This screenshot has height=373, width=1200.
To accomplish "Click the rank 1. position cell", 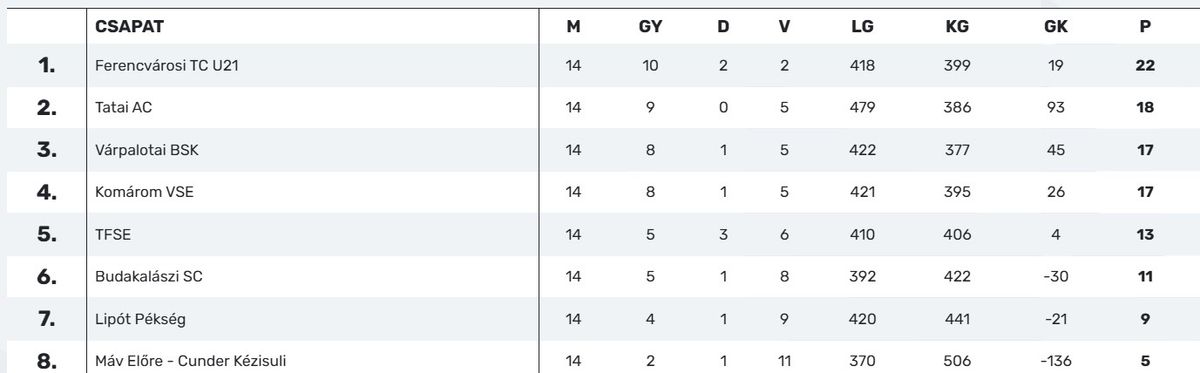I will [46, 66].
